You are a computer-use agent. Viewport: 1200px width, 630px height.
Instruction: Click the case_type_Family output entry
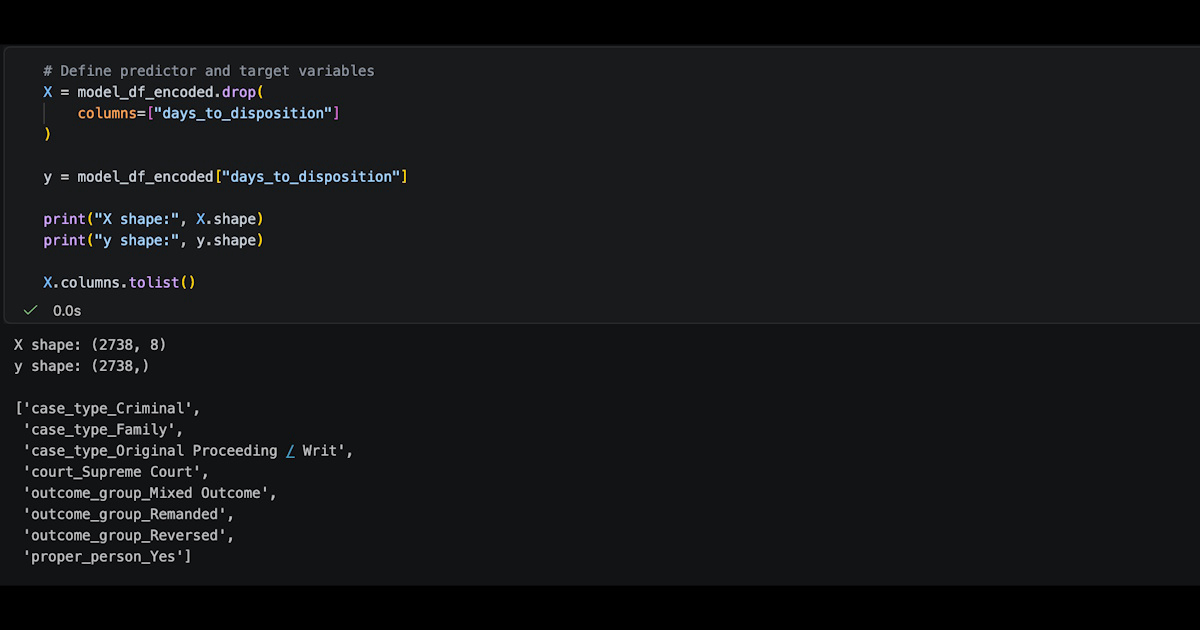click(x=100, y=430)
